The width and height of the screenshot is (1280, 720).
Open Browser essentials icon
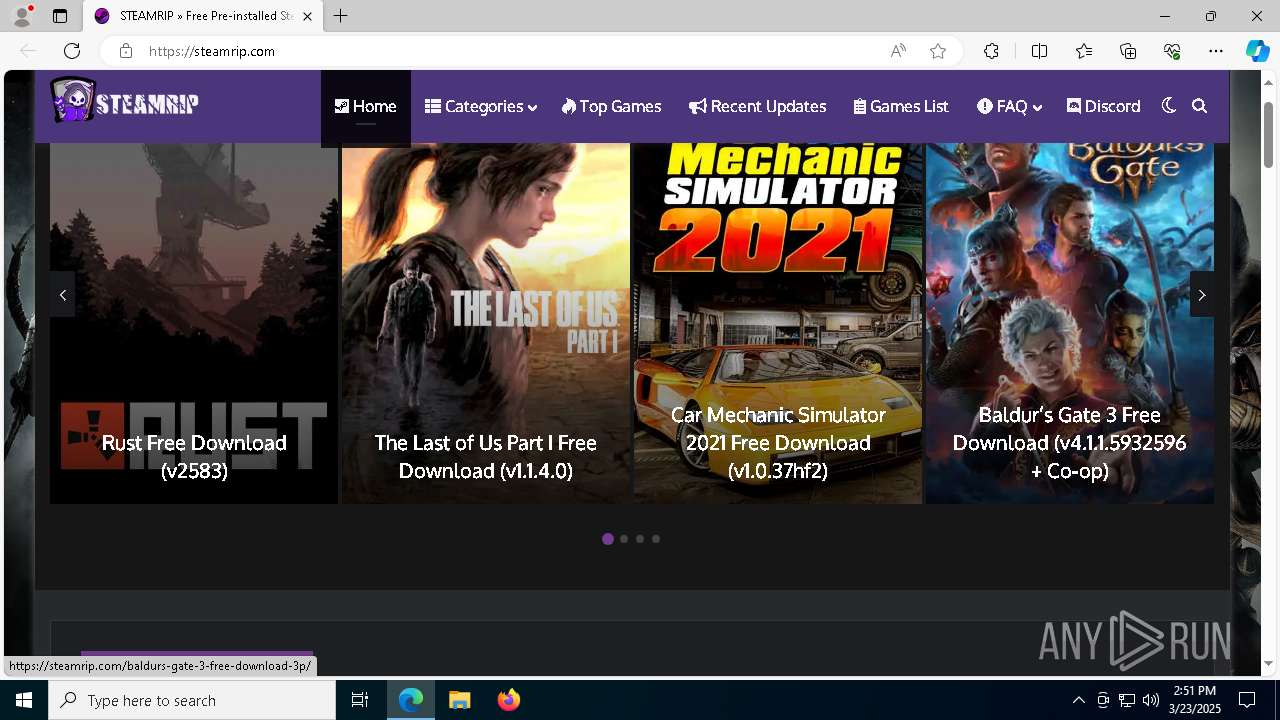(1172, 51)
